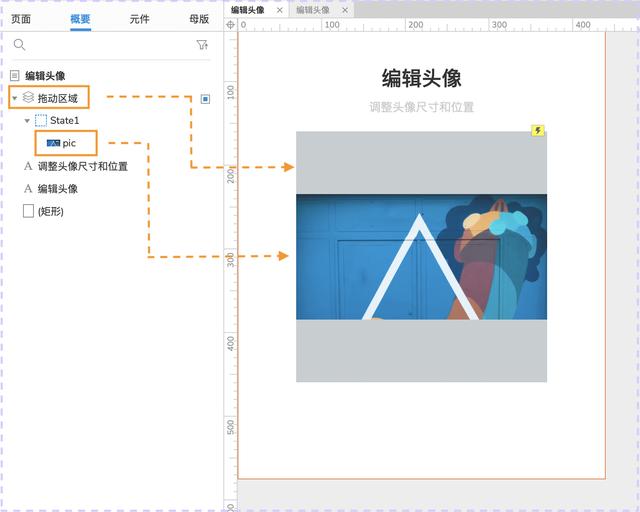Image resolution: width=640 pixels, height=512 pixels.
Task: Open the 母版 tab
Action: (199, 19)
